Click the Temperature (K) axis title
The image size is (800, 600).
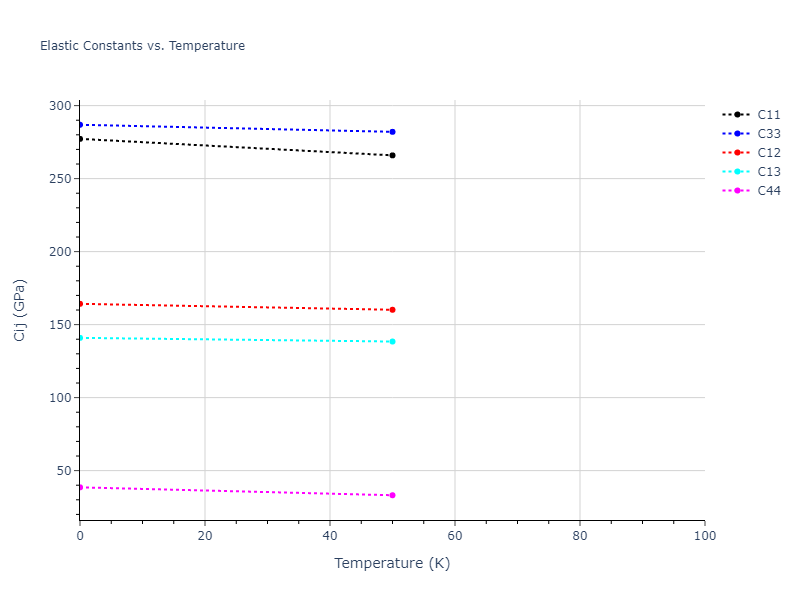click(392, 564)
